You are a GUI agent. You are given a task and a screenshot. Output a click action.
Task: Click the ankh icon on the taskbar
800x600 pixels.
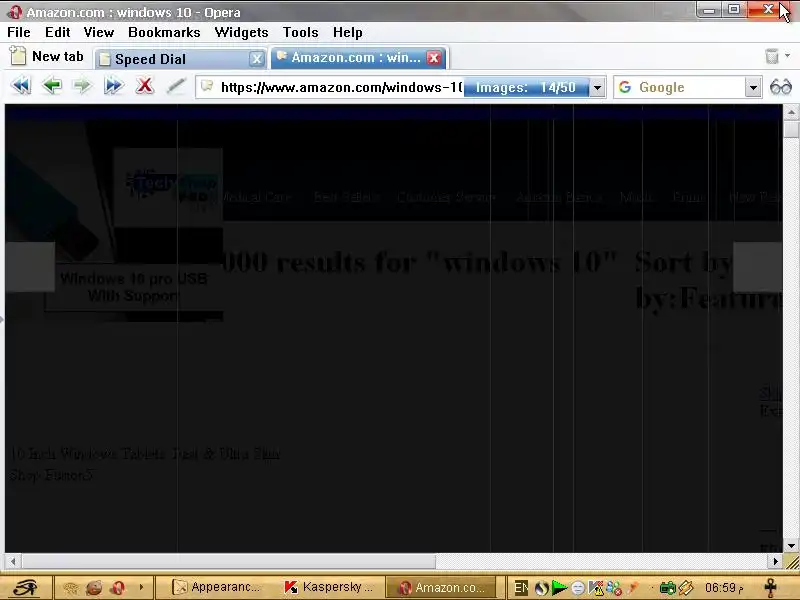(771, 588)
